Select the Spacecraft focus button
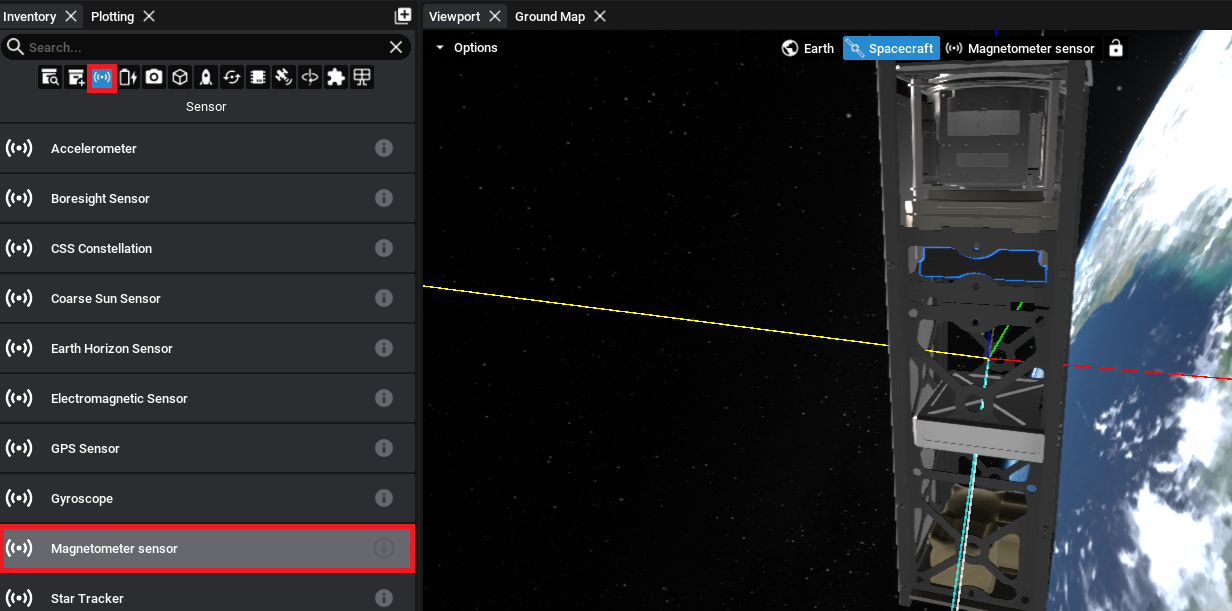This screenshot has width=1232, height=611. (x=891, y=48)
